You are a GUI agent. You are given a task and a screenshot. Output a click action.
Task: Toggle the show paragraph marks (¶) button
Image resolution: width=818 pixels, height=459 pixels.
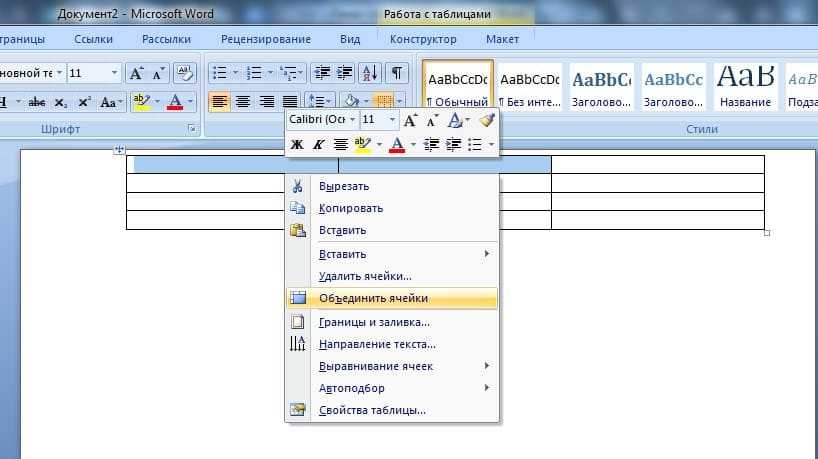(396, 73)
